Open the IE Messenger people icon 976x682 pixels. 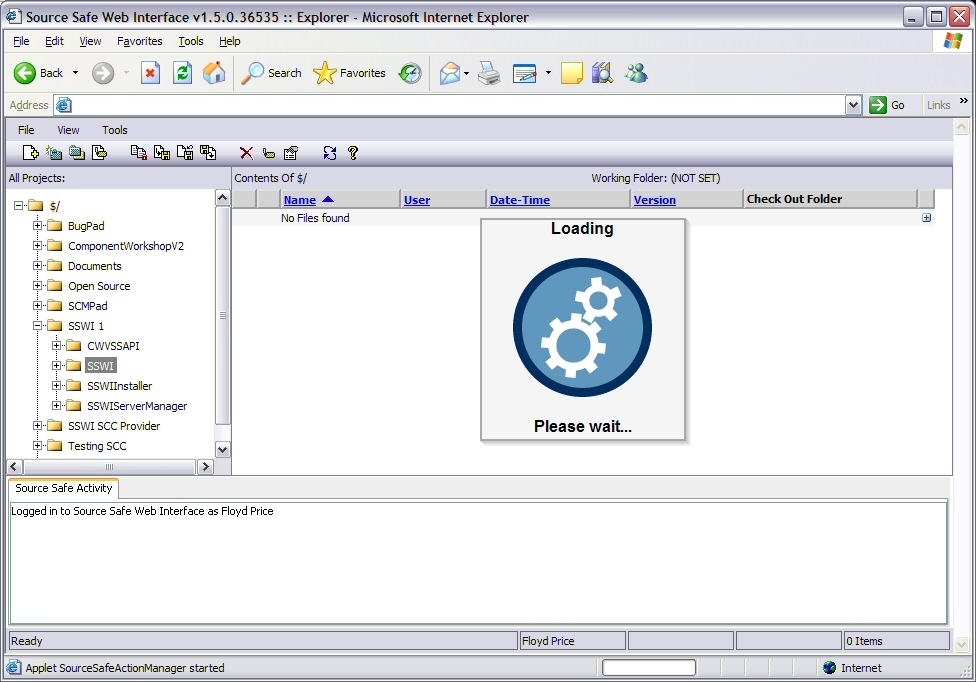(x=636, y=73)
